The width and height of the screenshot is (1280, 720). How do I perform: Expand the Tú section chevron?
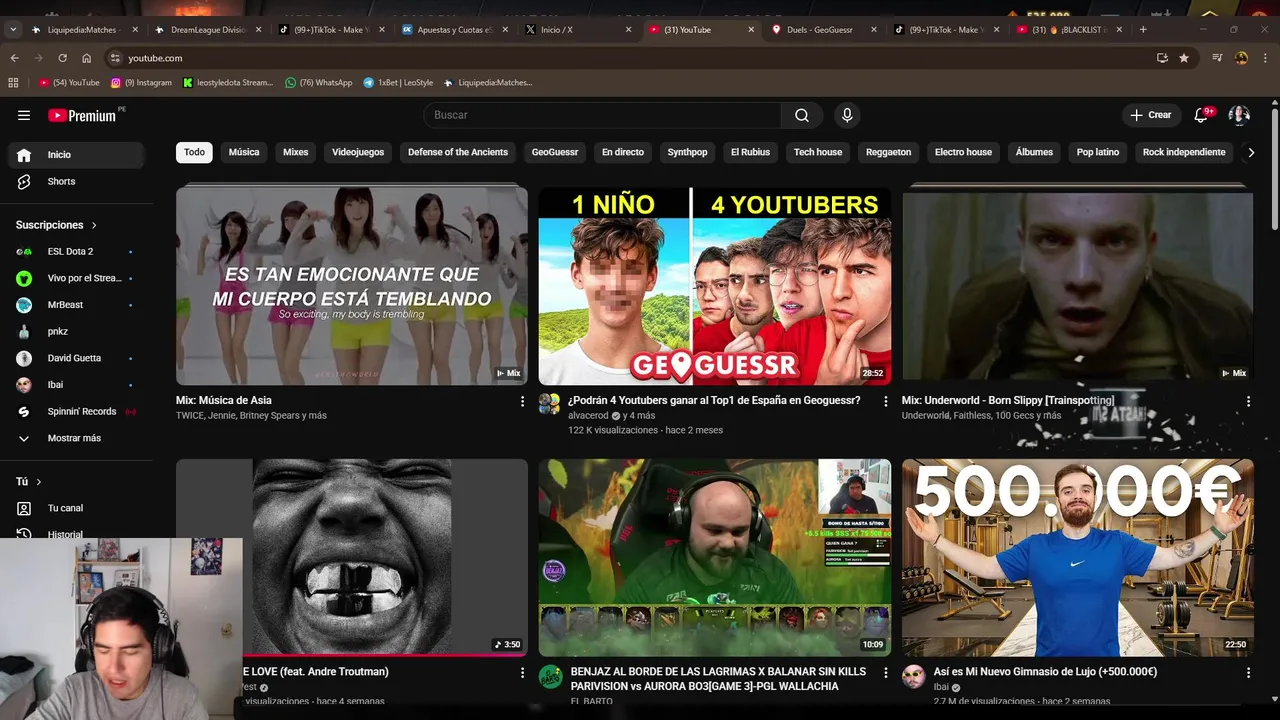[39, 482]
